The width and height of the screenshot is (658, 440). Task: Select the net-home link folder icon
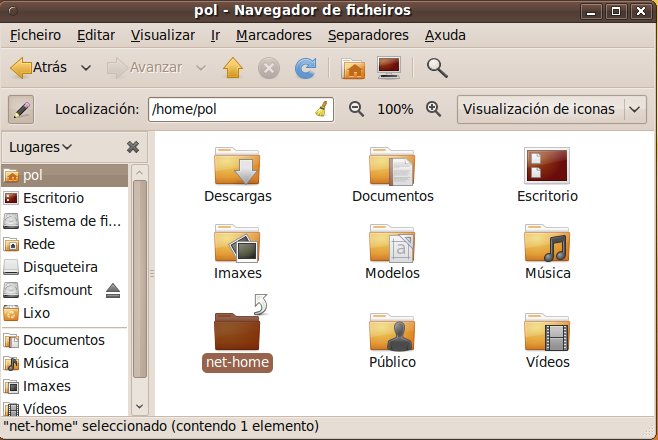[238, 331]
